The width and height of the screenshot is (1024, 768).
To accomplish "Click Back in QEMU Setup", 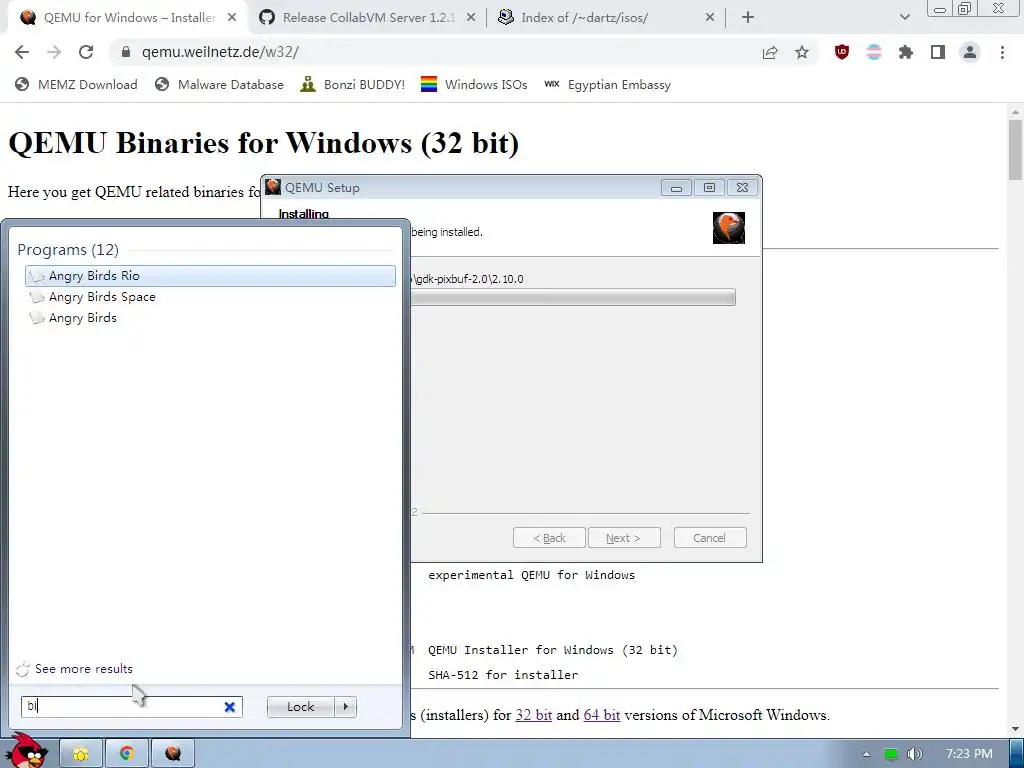I will [x=549, y=538].
